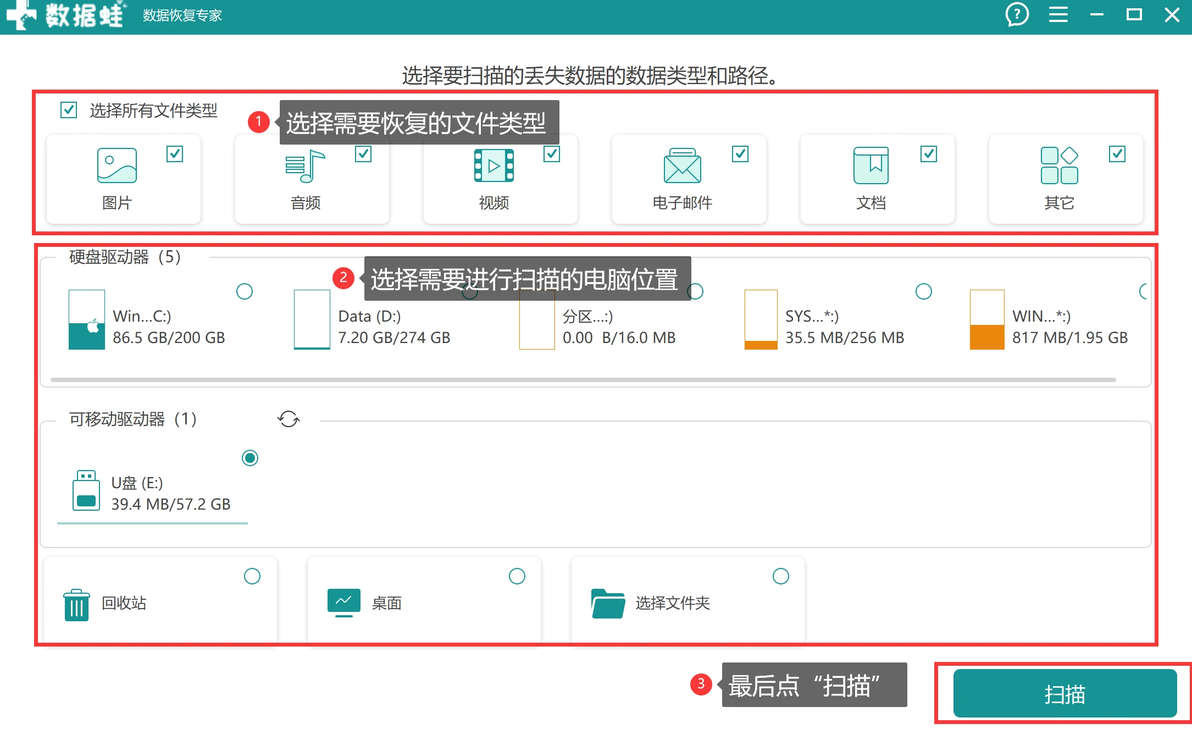Select the 其它 other types icon
This screenshot has width=1192, height=729.
coord(1059,166)
